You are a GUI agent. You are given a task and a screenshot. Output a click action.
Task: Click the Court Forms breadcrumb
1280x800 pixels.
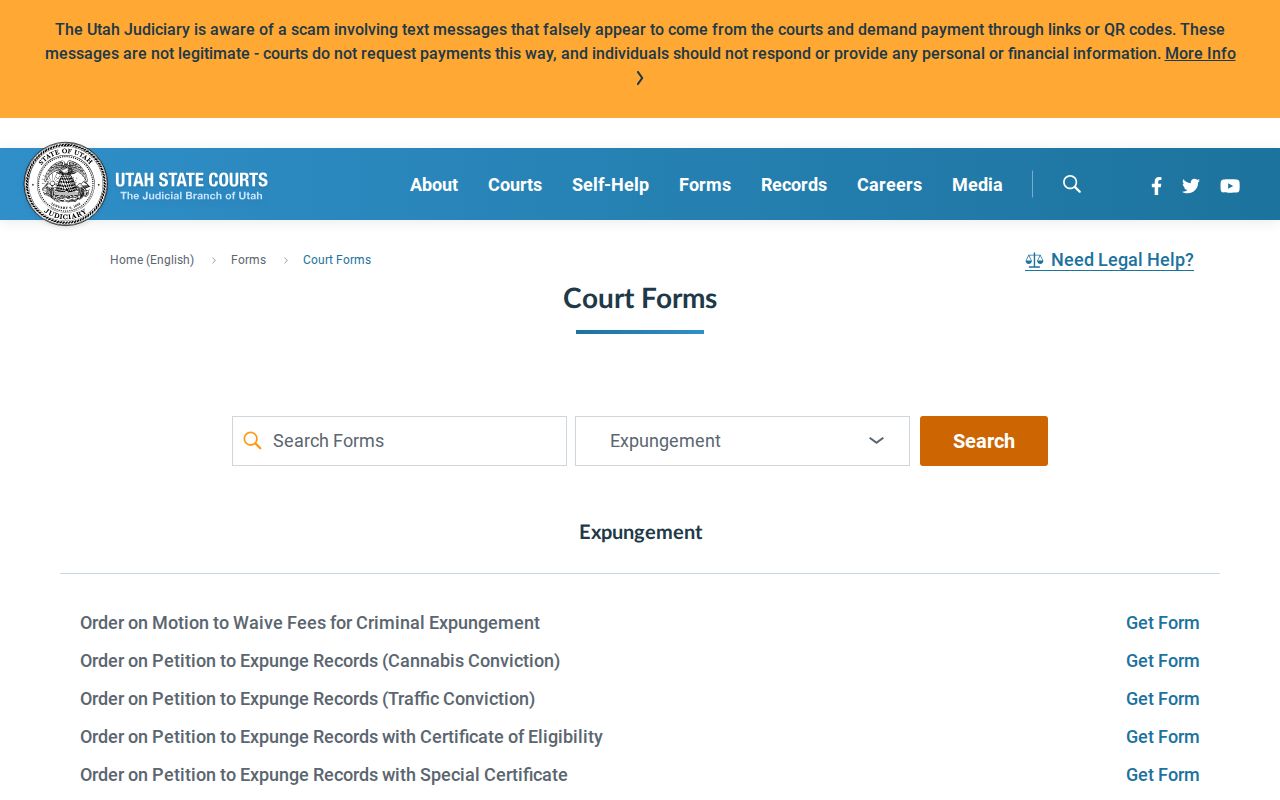pyautogui.click(x=337, y=259)
